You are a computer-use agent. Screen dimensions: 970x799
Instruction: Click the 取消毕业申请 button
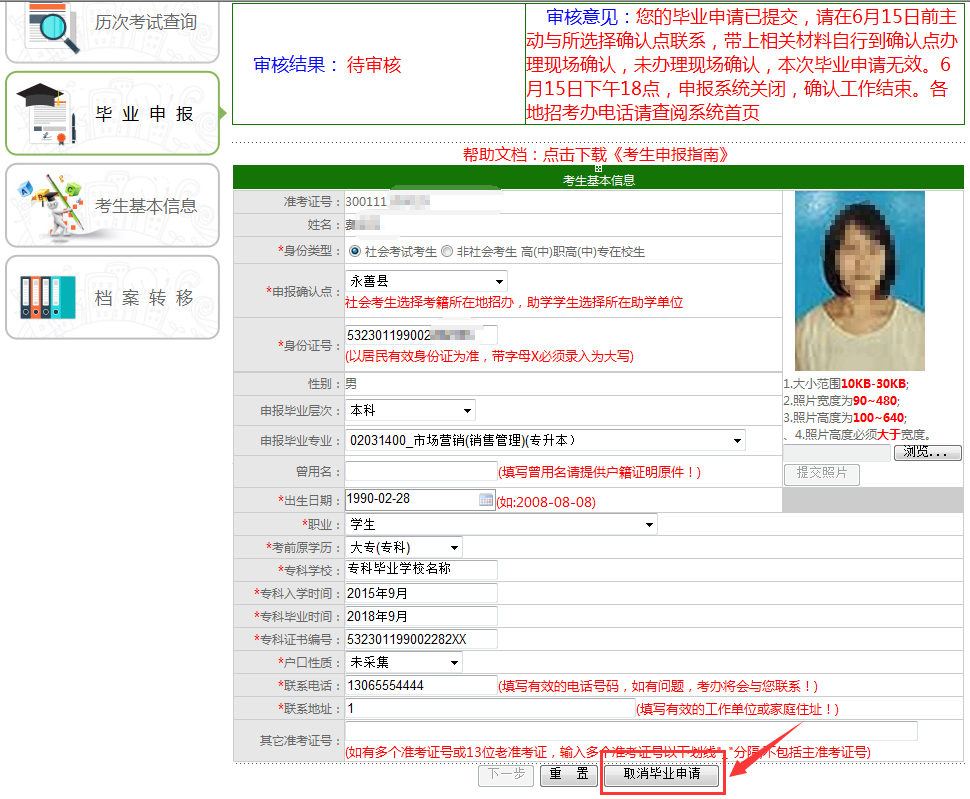pyautogui.click(x=661, y=776)
